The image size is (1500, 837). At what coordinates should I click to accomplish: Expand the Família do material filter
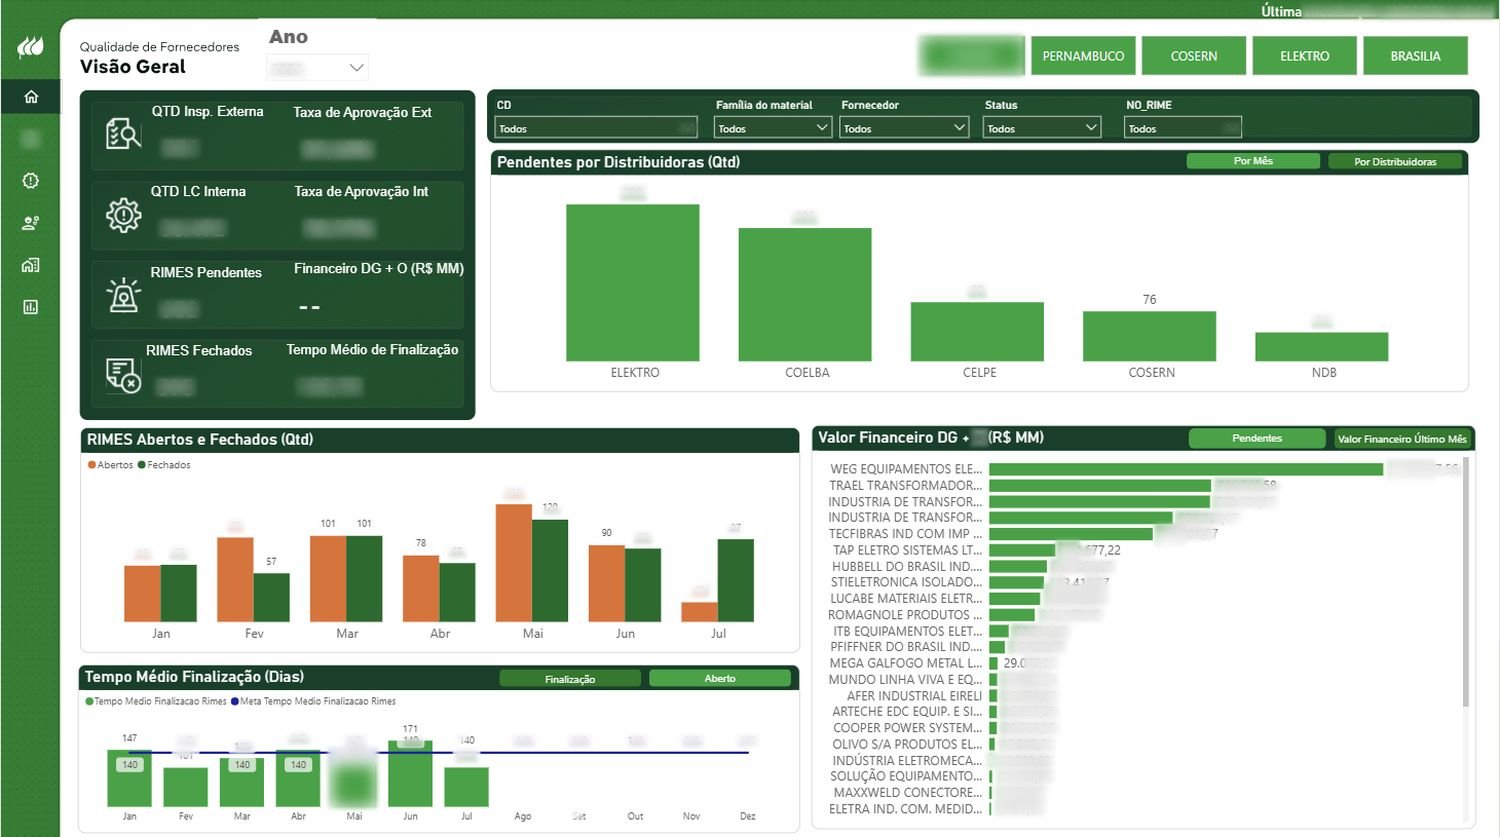click(x=773, y=128)
